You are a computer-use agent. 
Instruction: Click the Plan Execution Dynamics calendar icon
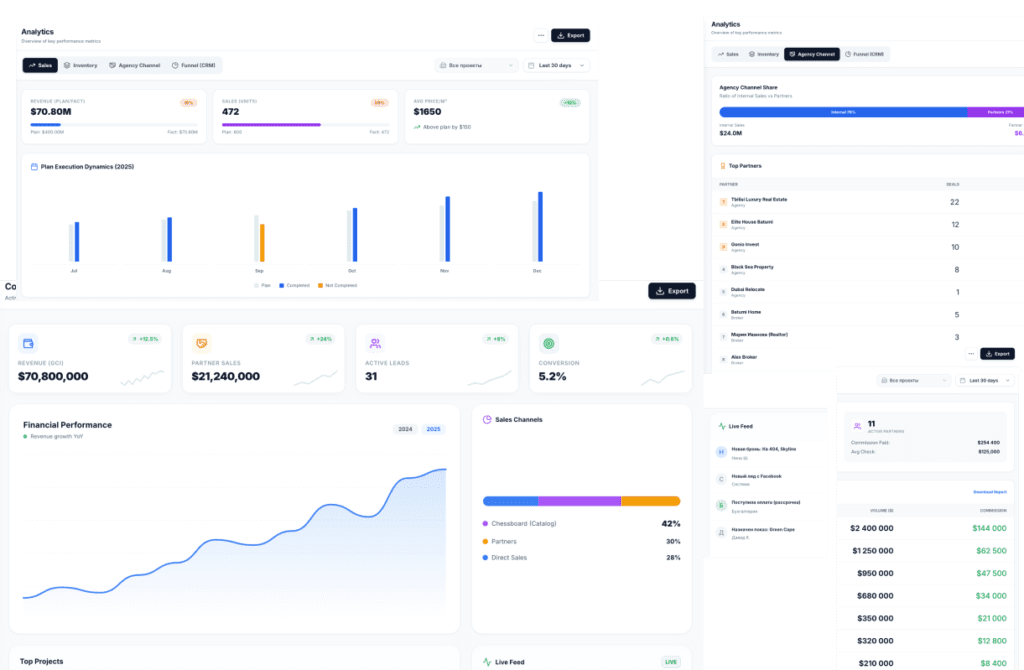[34, 166]
